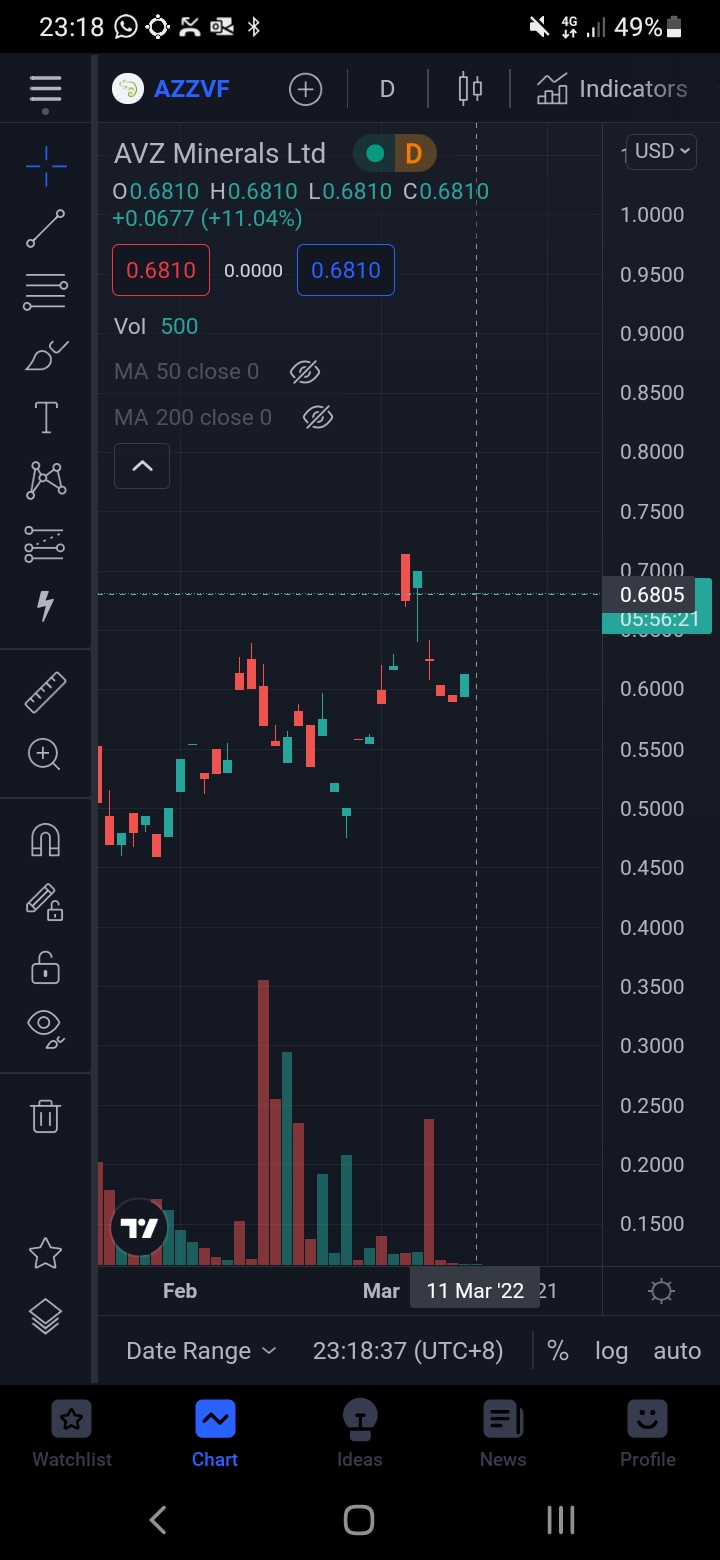Tap the Android back button
This screenshot has height=1560, width=720.
pyautogui.click(x=158, y=1520)
